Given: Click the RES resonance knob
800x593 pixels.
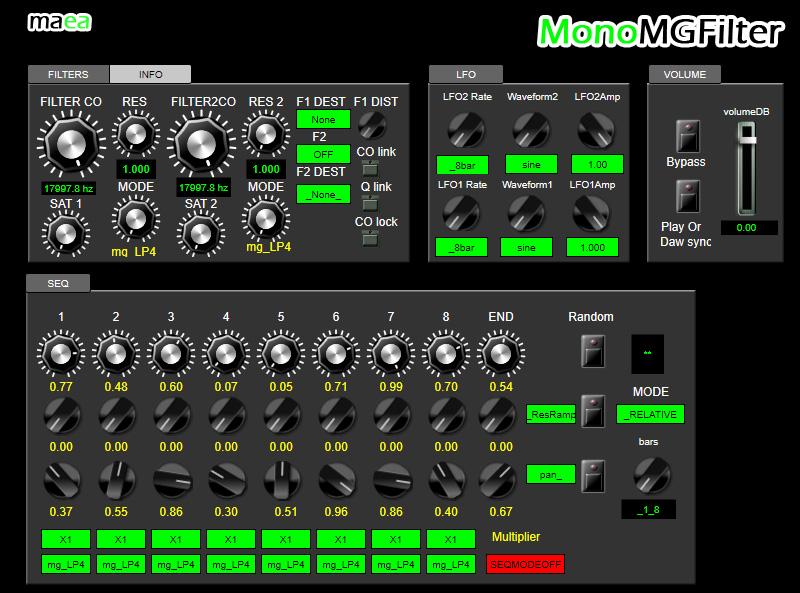Looking at the screenshot, I should (136, 134).
